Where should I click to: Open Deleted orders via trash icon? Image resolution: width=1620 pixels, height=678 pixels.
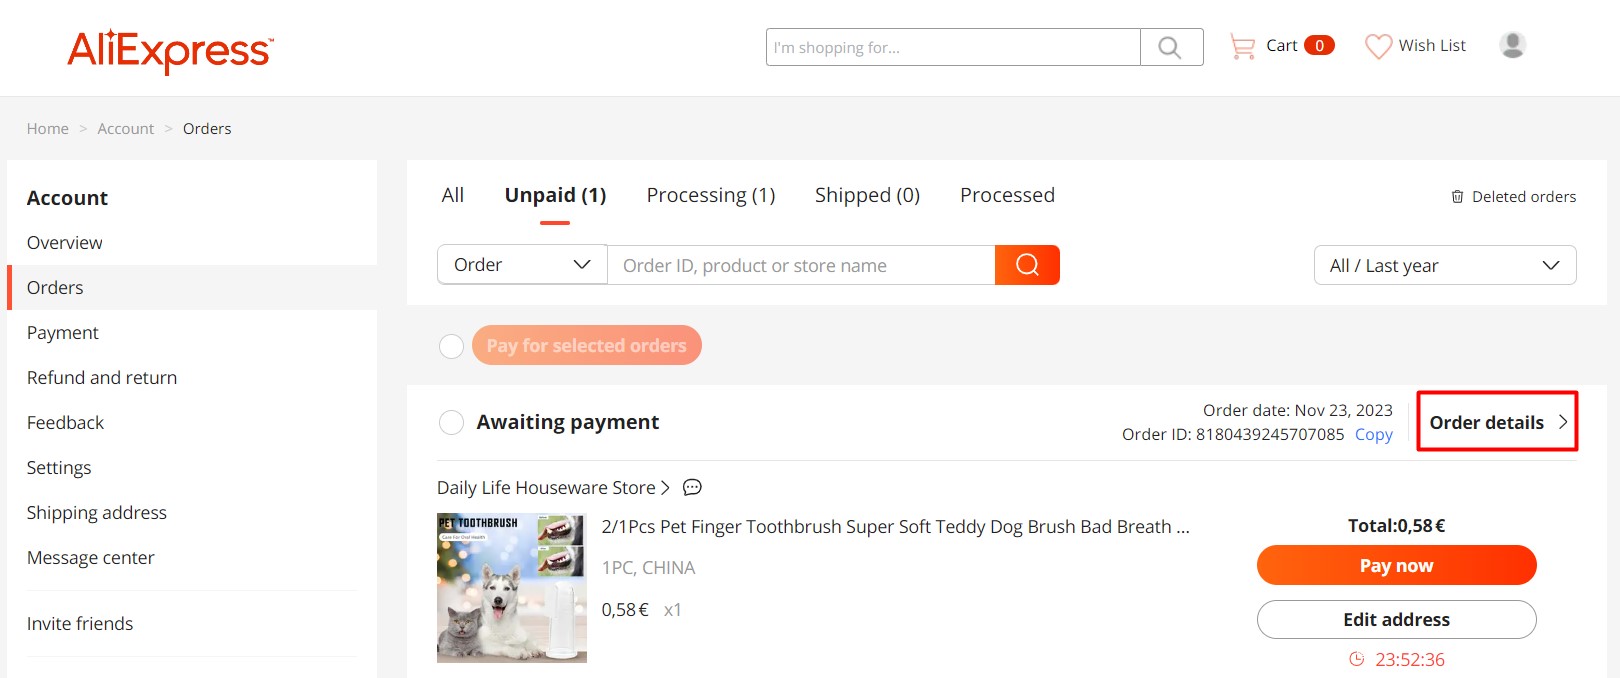pos(1457,196)
